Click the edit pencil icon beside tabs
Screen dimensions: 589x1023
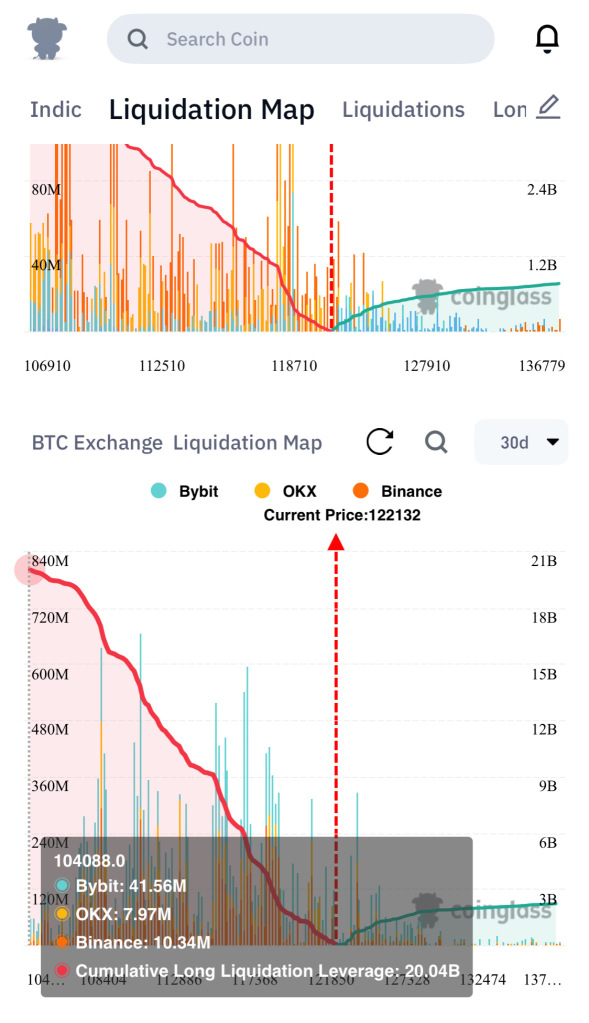548,107
